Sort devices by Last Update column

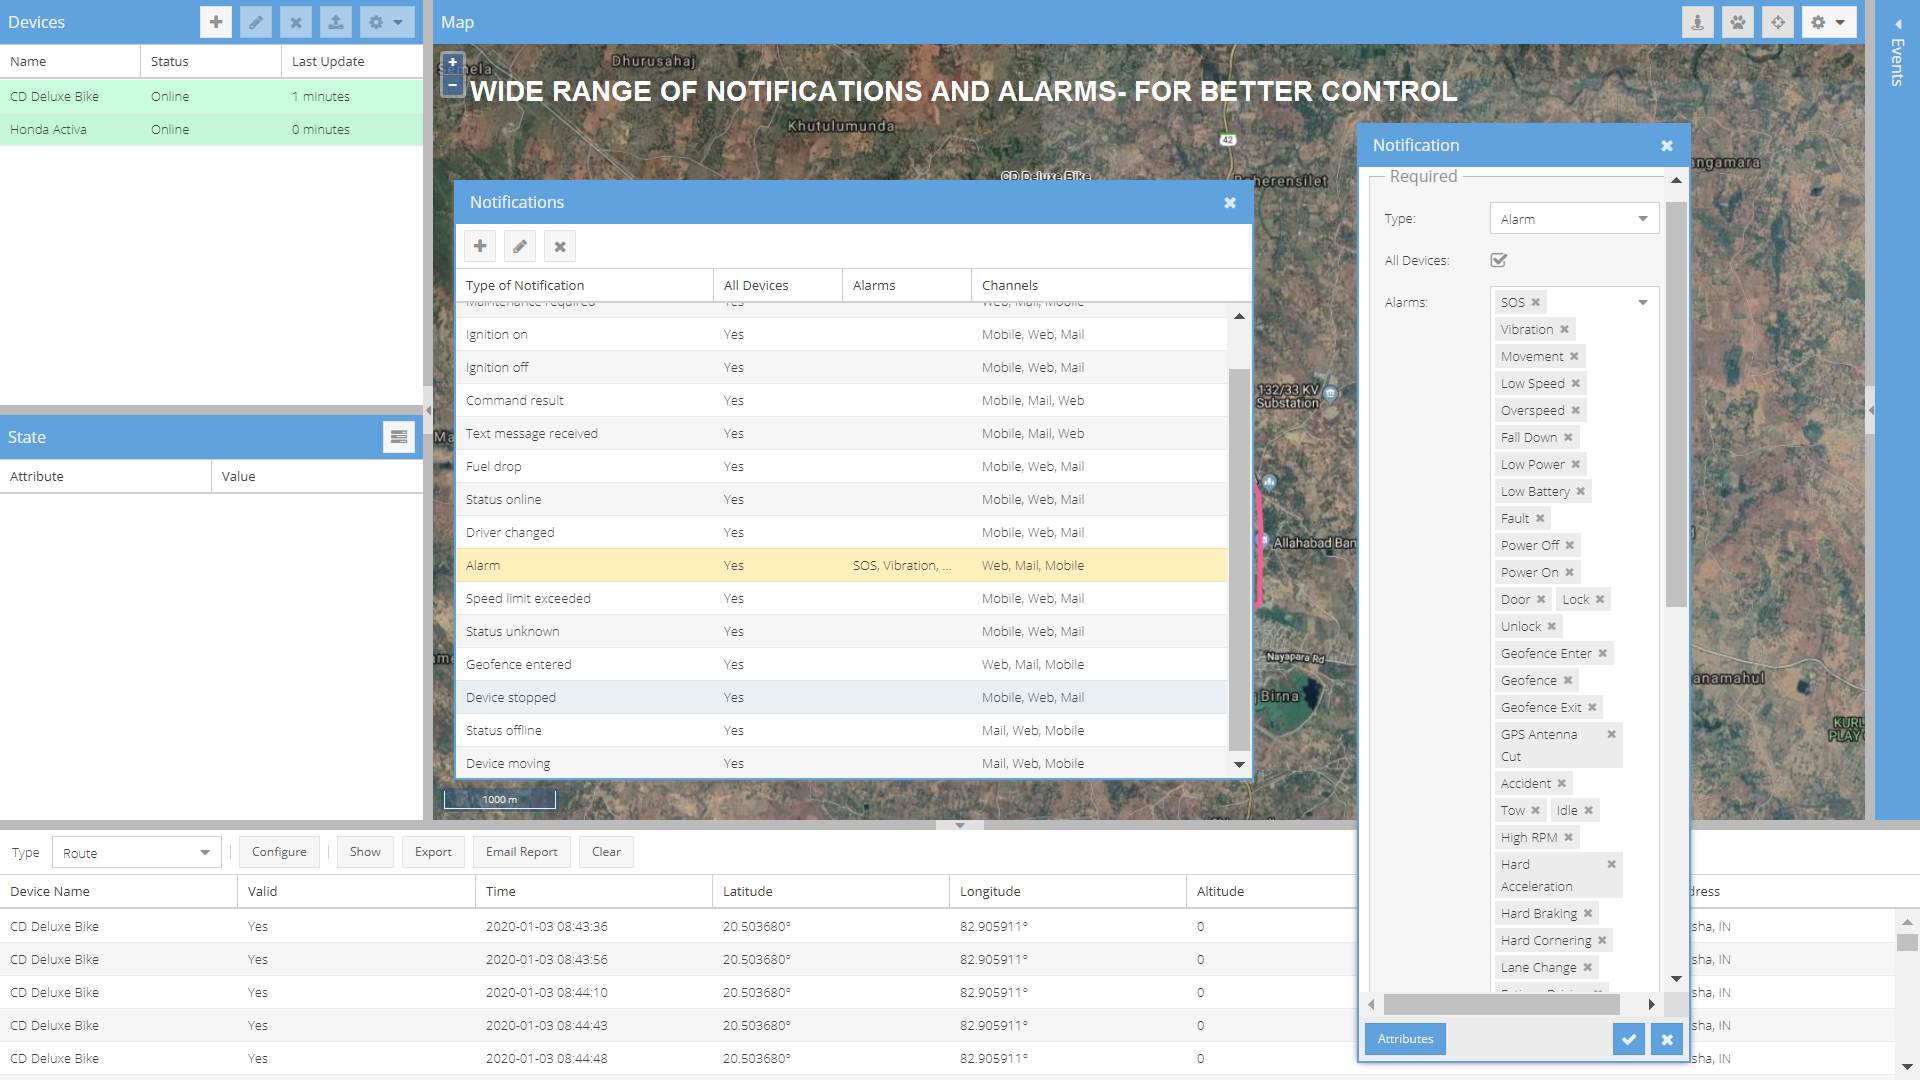[x=352, y=61]
